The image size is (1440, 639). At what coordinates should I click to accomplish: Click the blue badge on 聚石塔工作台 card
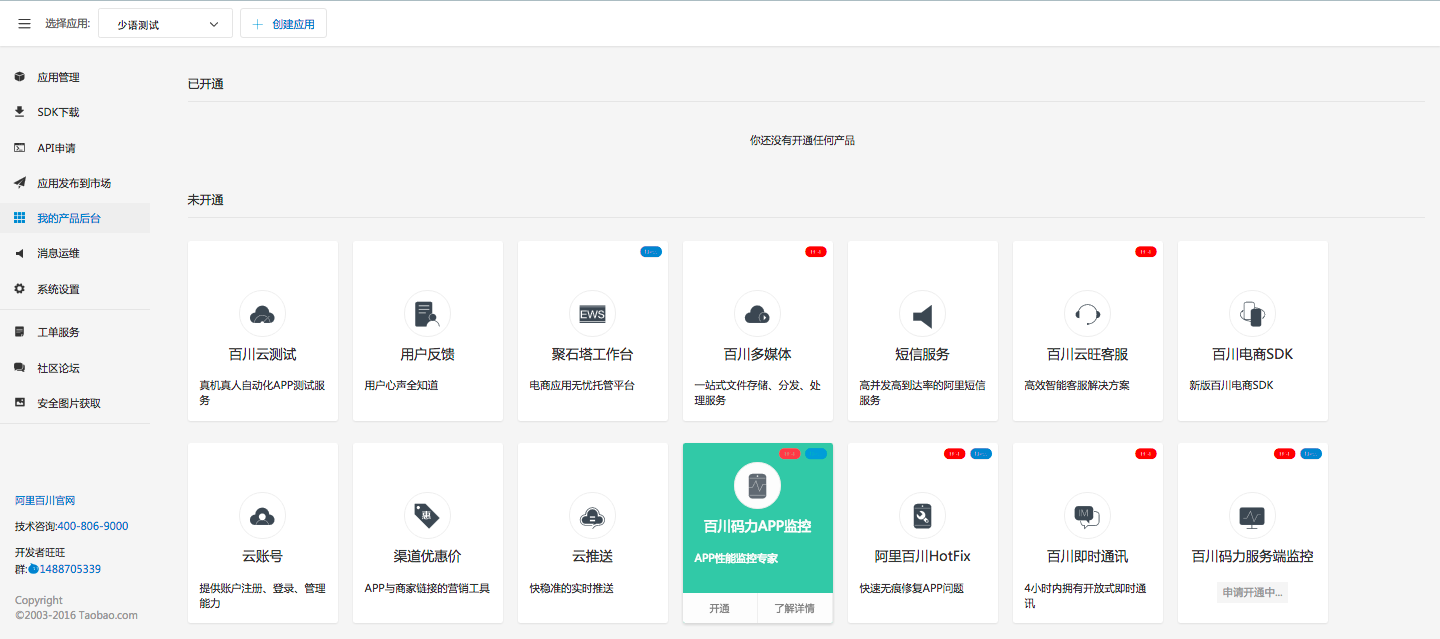pos(651,252)
